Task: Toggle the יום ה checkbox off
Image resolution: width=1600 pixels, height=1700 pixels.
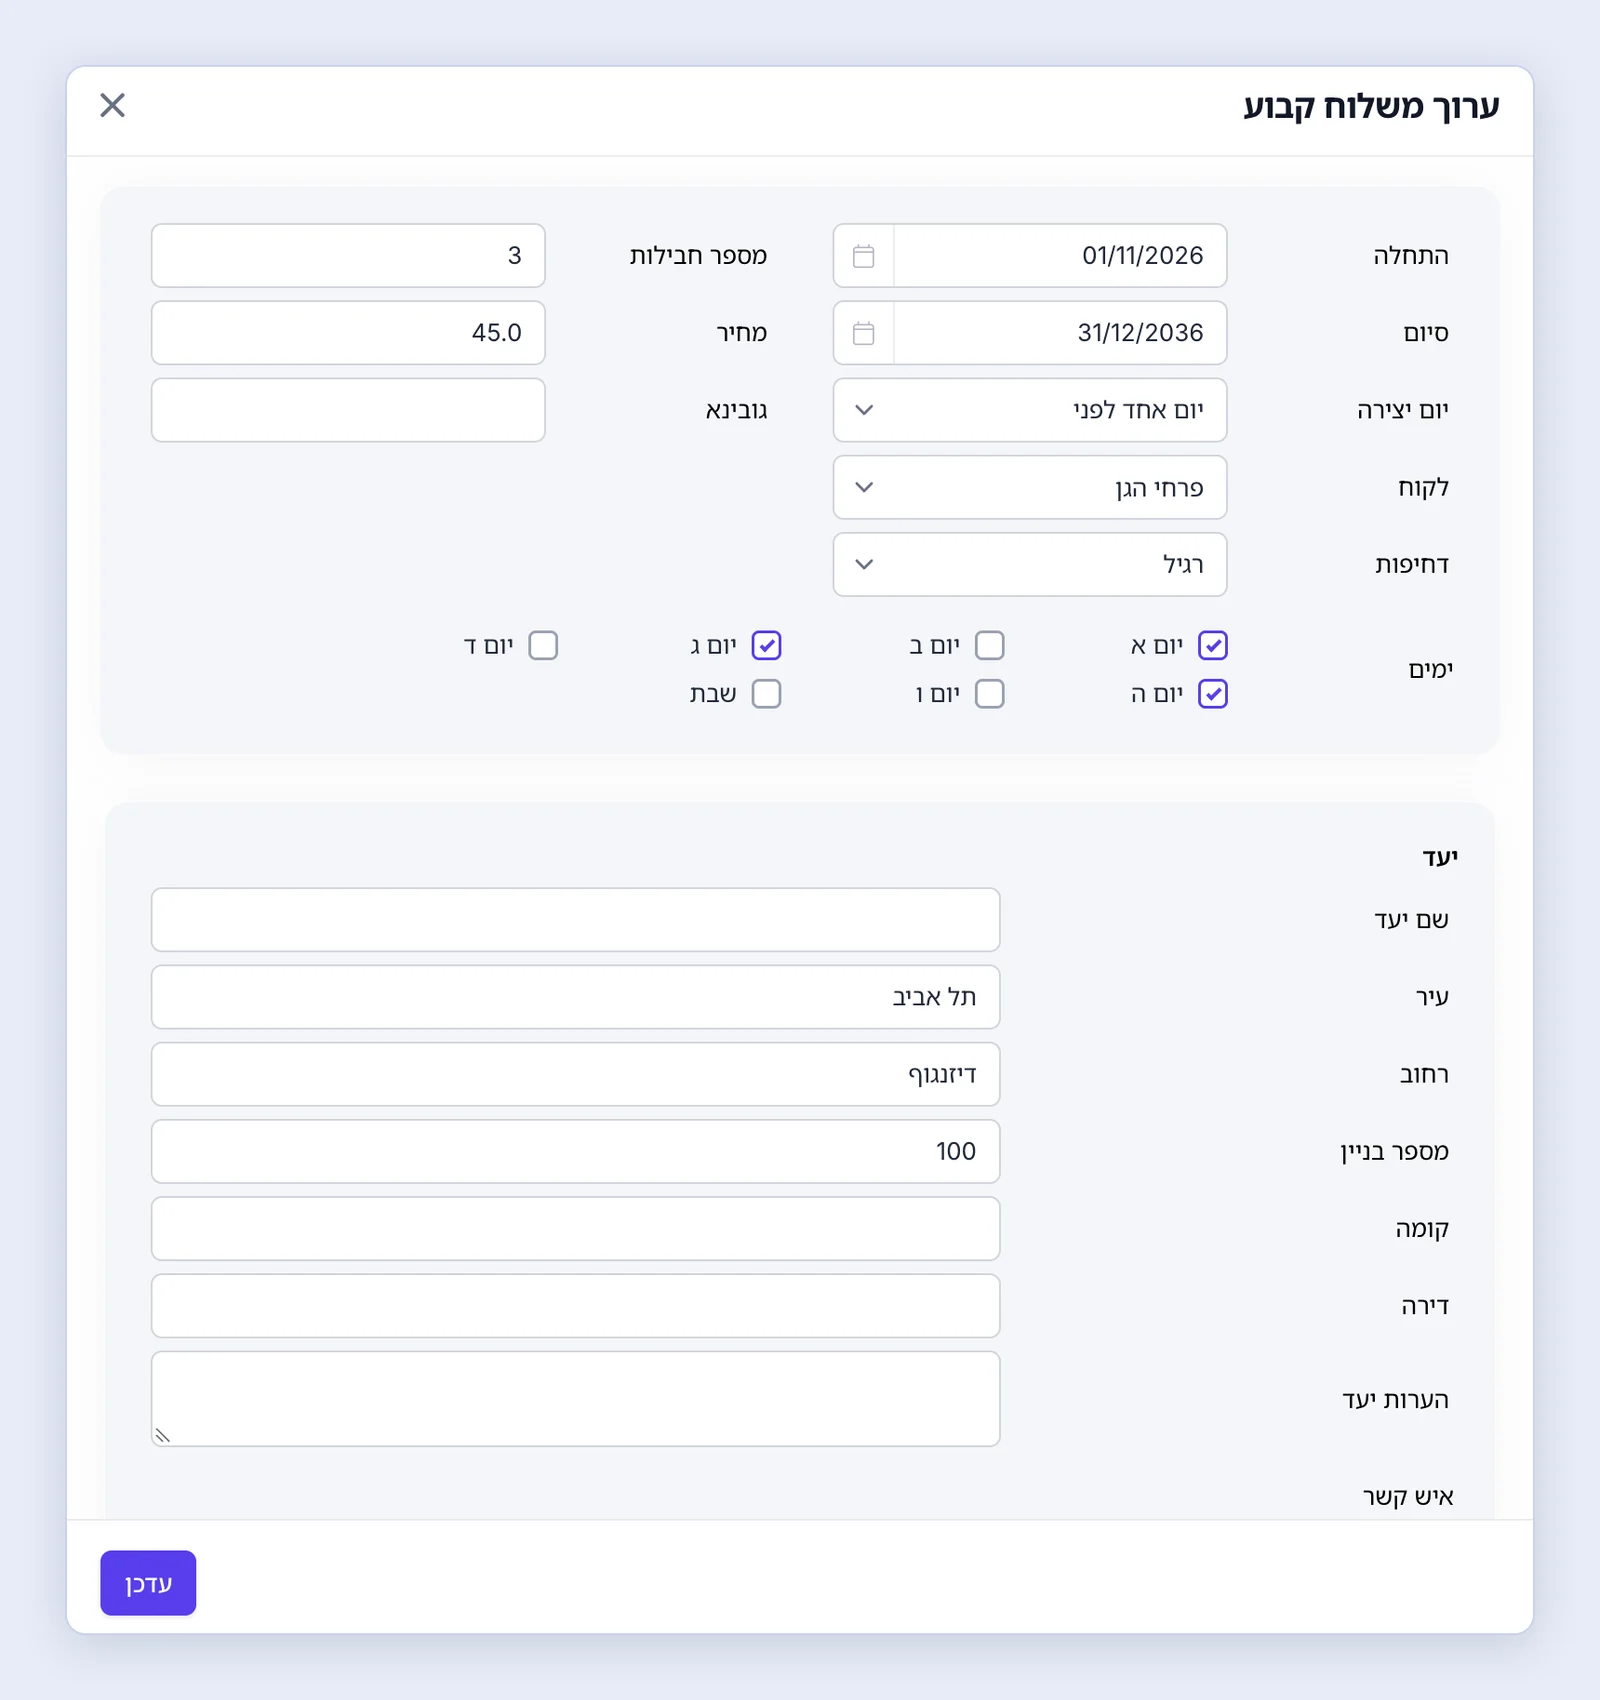Action: (x=1213, y=694)
